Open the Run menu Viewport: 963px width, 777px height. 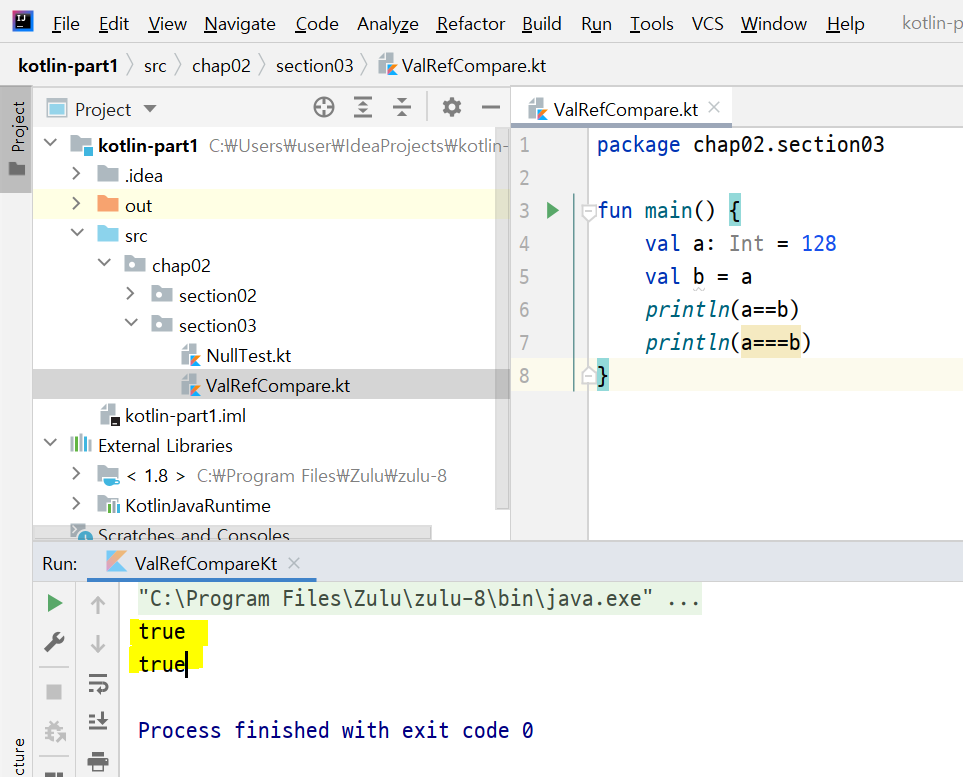tap(596, 24)
